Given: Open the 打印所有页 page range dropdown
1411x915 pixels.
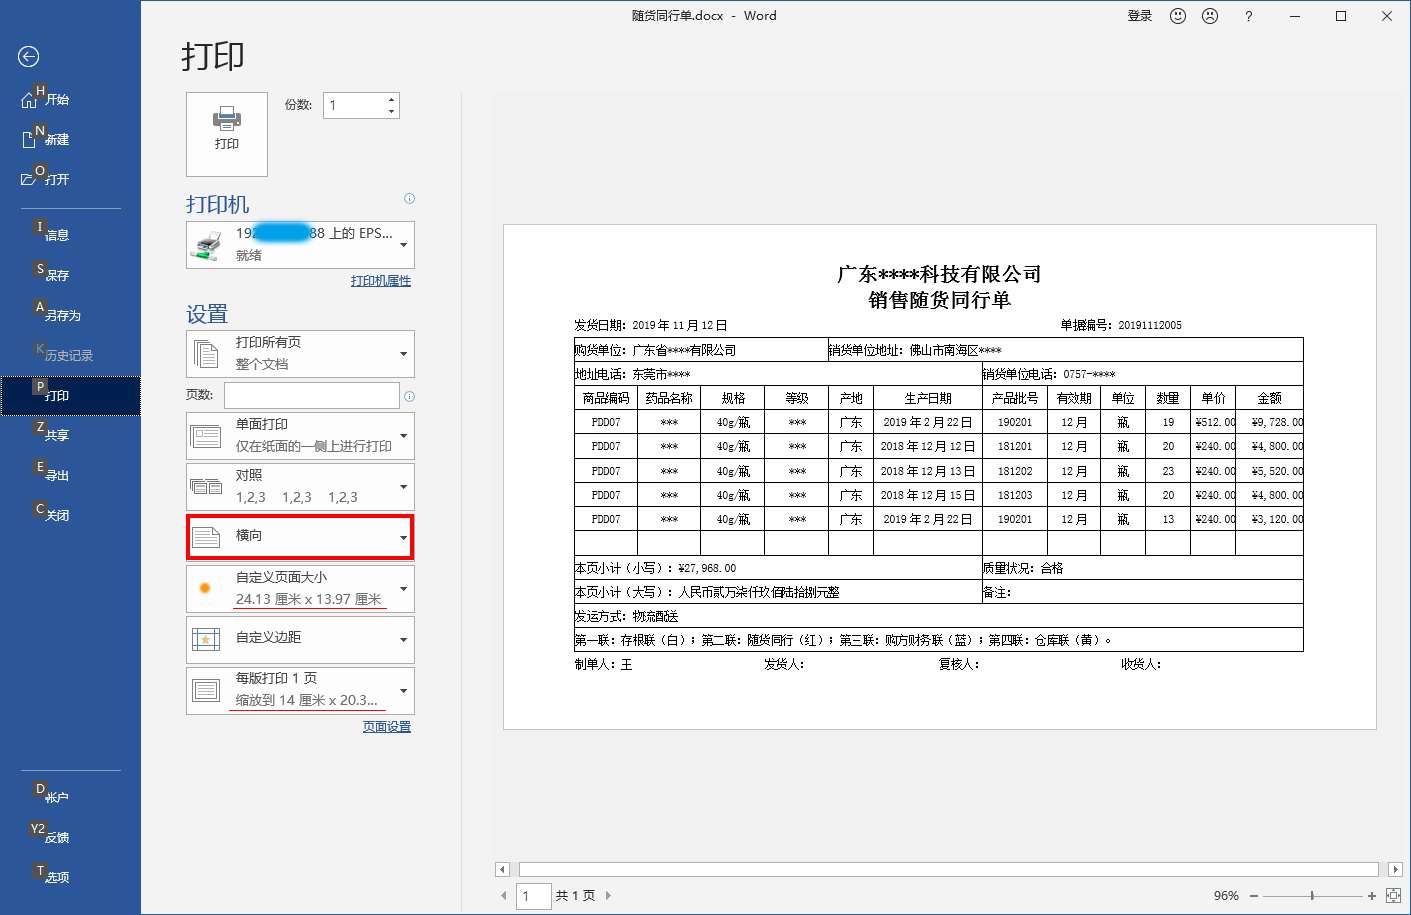Looking at the screenshot, I should 300,354.
